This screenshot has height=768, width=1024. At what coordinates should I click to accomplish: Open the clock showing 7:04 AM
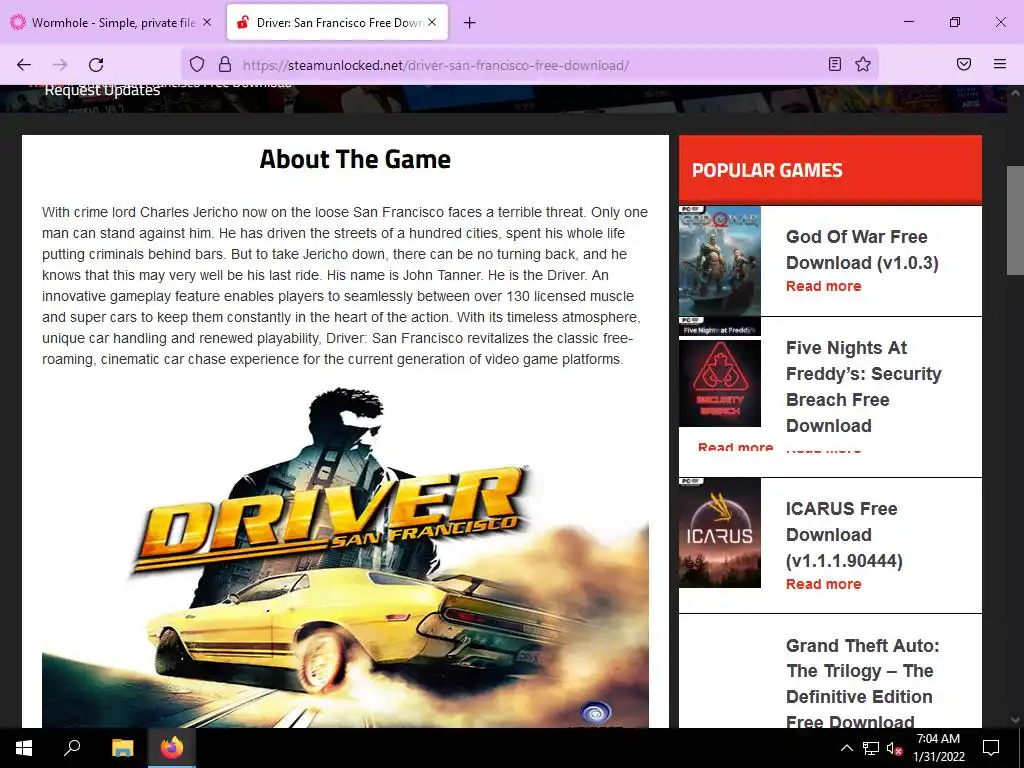(x=938, y=748)
